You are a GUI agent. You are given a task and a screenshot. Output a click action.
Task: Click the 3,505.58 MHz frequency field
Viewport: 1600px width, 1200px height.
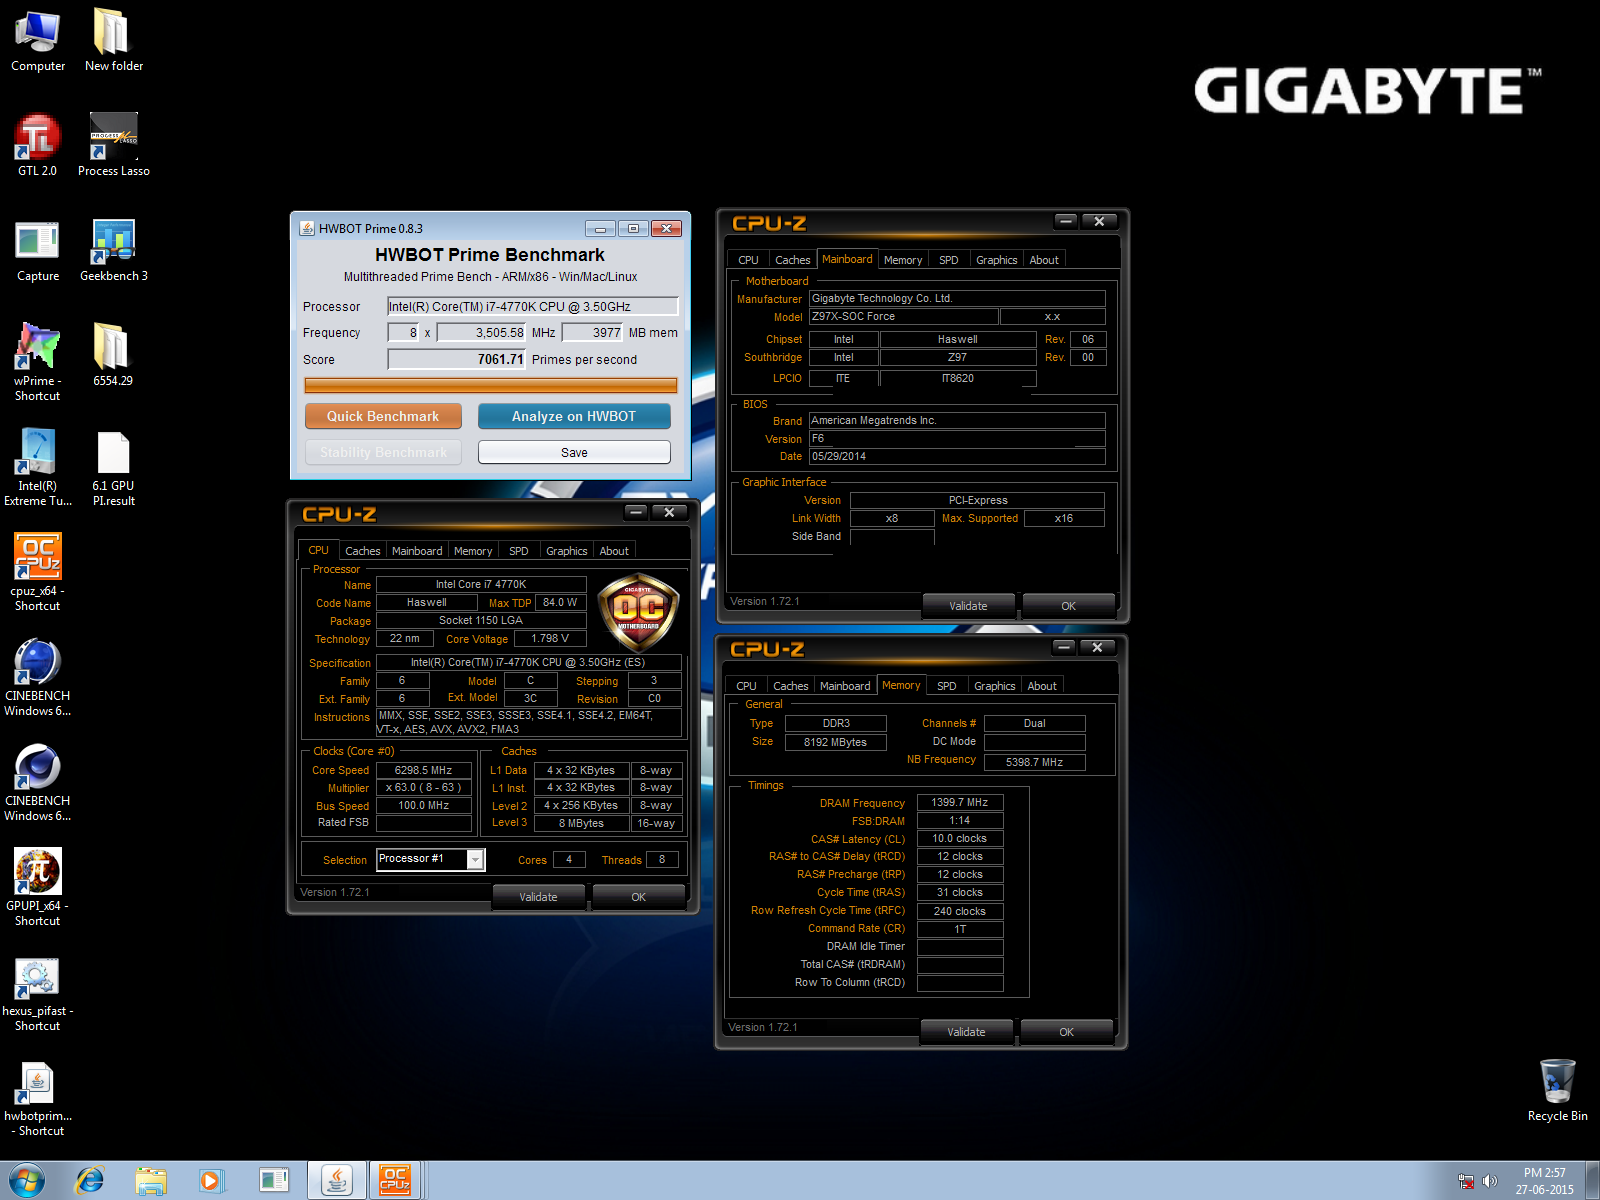point(481,332)
